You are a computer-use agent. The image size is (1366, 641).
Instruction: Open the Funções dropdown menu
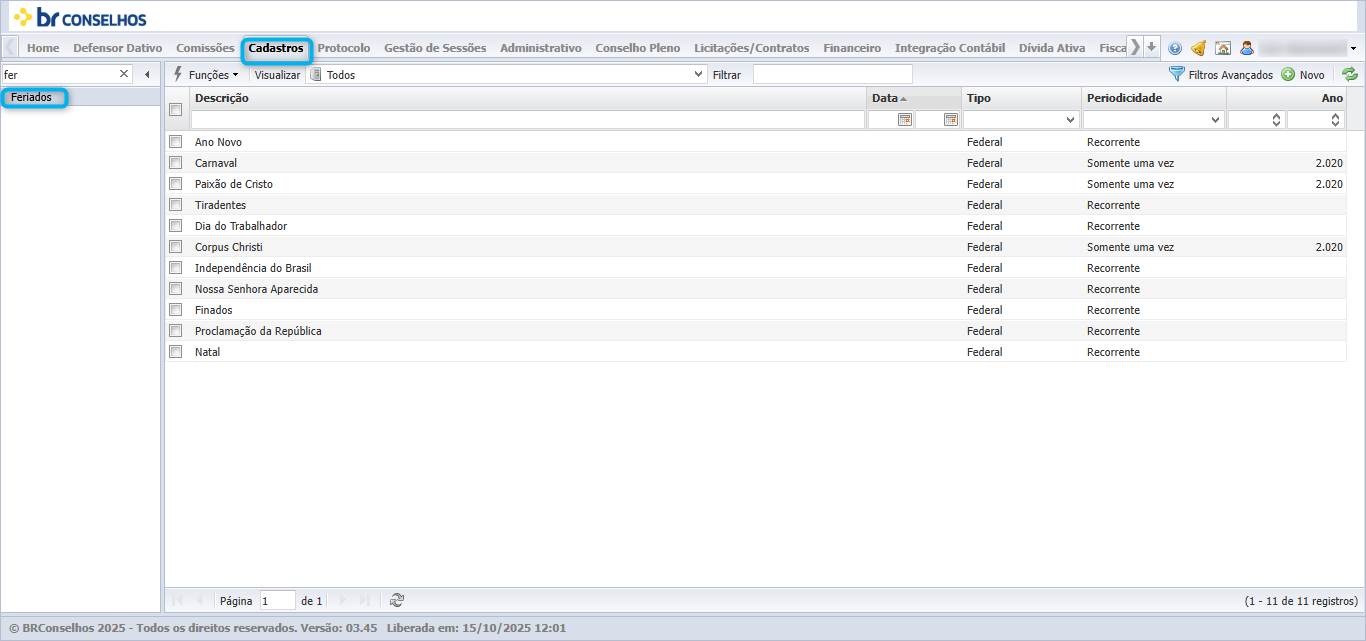pos(206,74)
